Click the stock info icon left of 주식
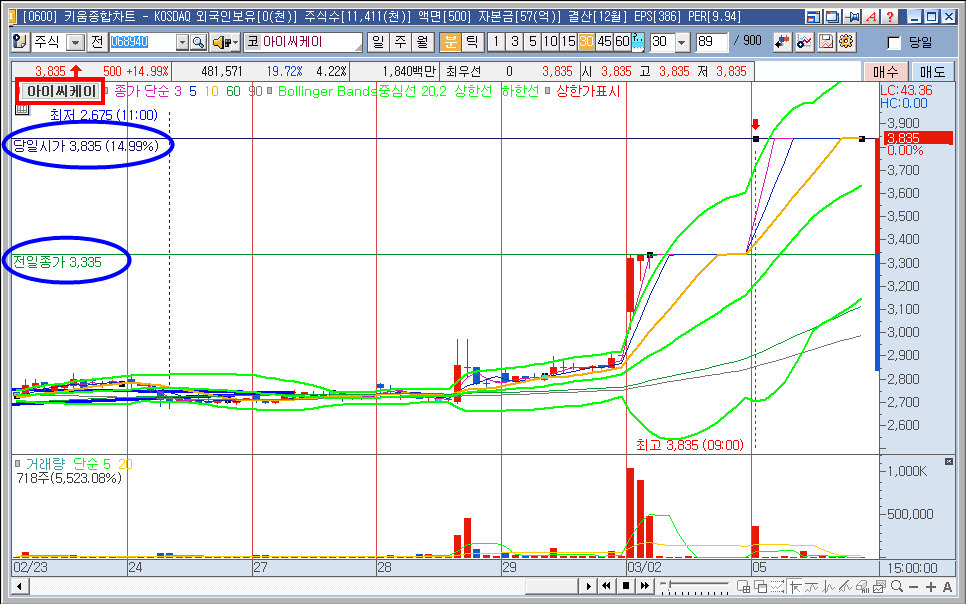Screen dimensions: 966x604 (20, 42)
